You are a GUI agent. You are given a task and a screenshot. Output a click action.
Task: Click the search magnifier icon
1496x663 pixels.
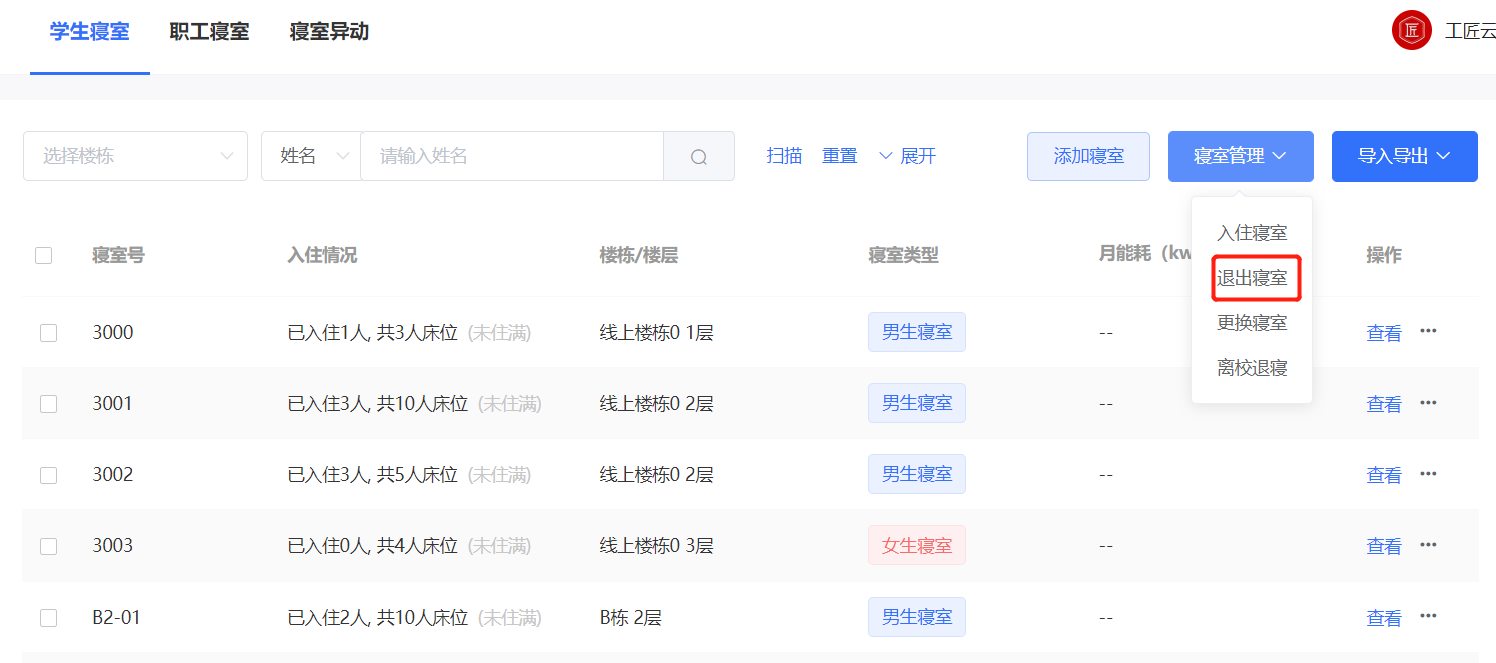tap(699, 157)
